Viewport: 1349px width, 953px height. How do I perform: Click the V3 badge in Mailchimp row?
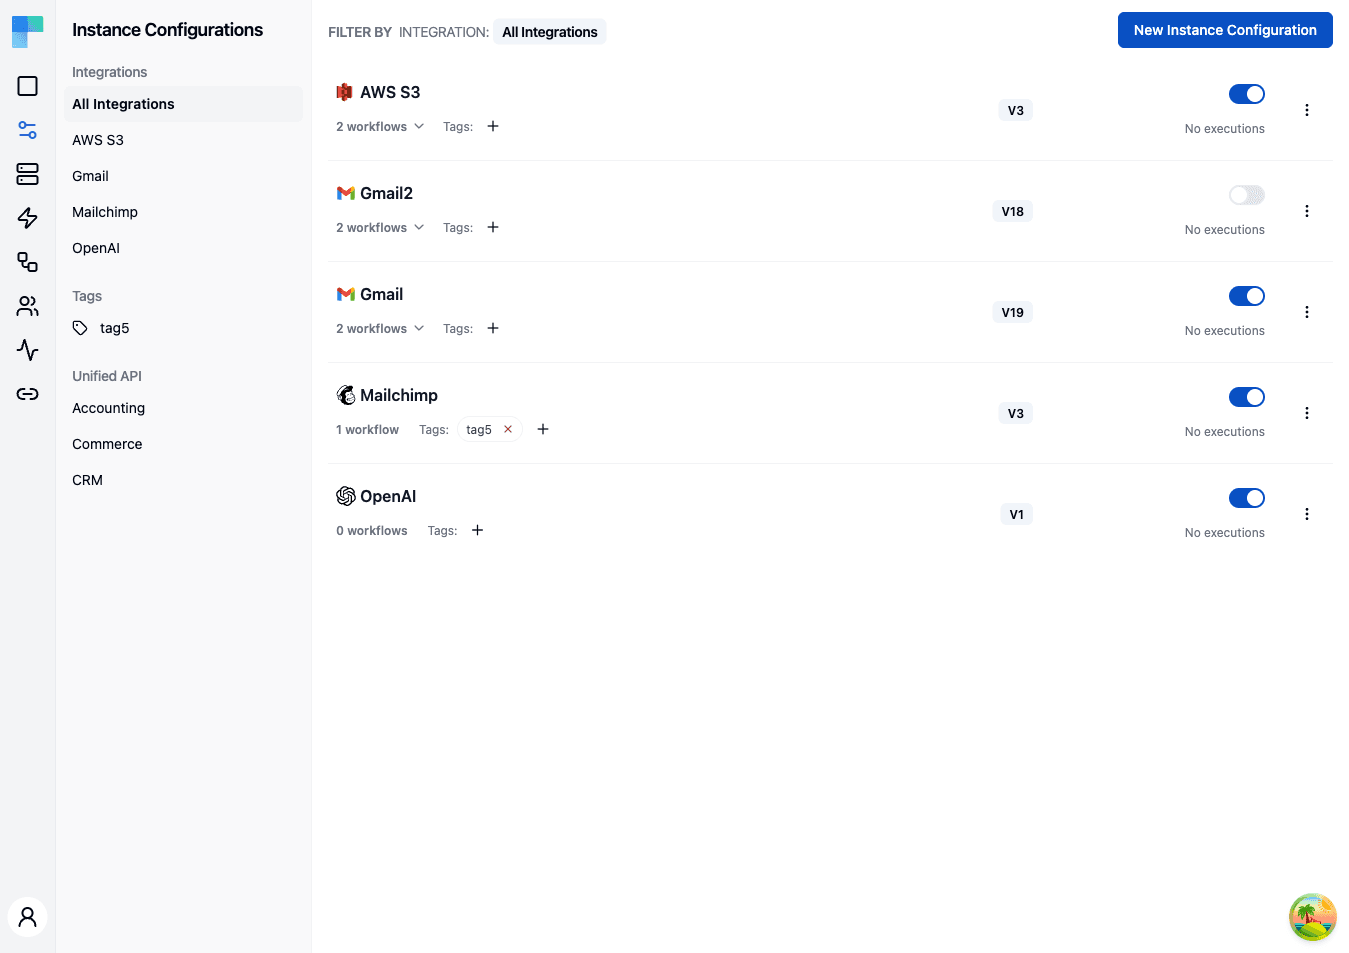[x=1015, y=413]
